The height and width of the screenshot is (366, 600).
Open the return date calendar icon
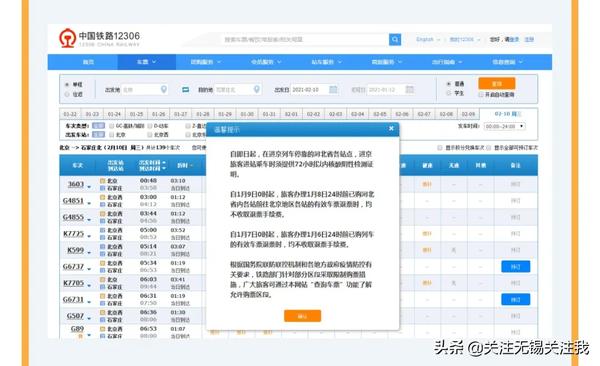tap(409, 89)
